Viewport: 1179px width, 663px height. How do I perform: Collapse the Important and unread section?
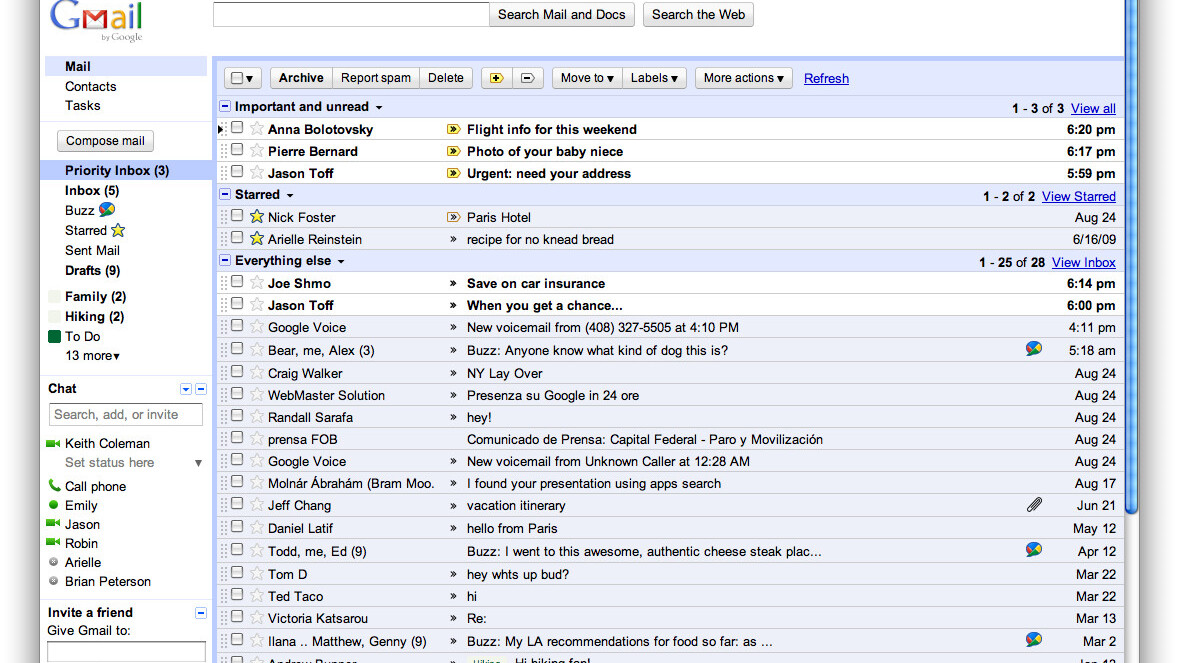click(225, 107)
